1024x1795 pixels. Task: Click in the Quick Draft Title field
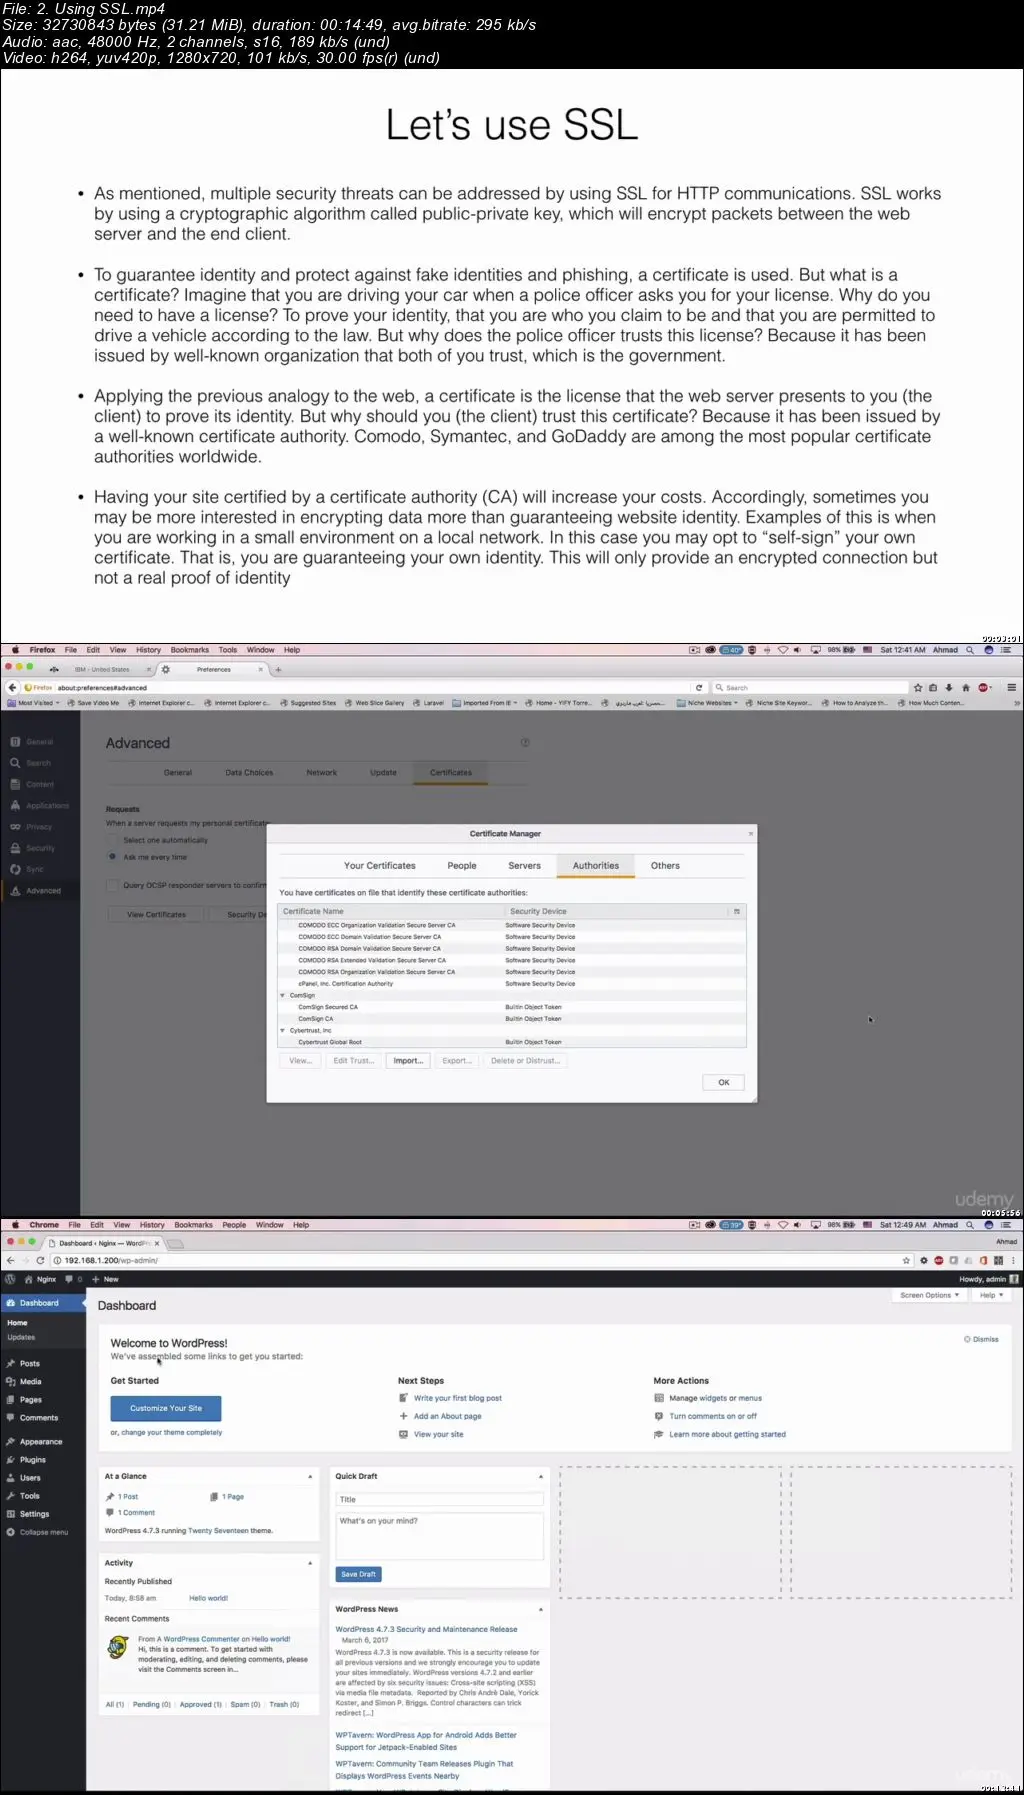[439, 1500]
